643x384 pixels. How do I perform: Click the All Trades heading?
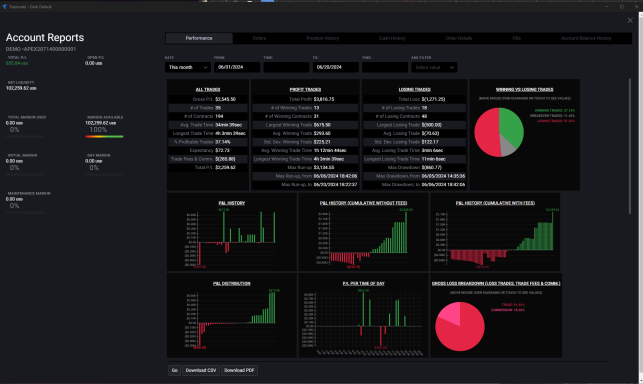click(208, 89)
